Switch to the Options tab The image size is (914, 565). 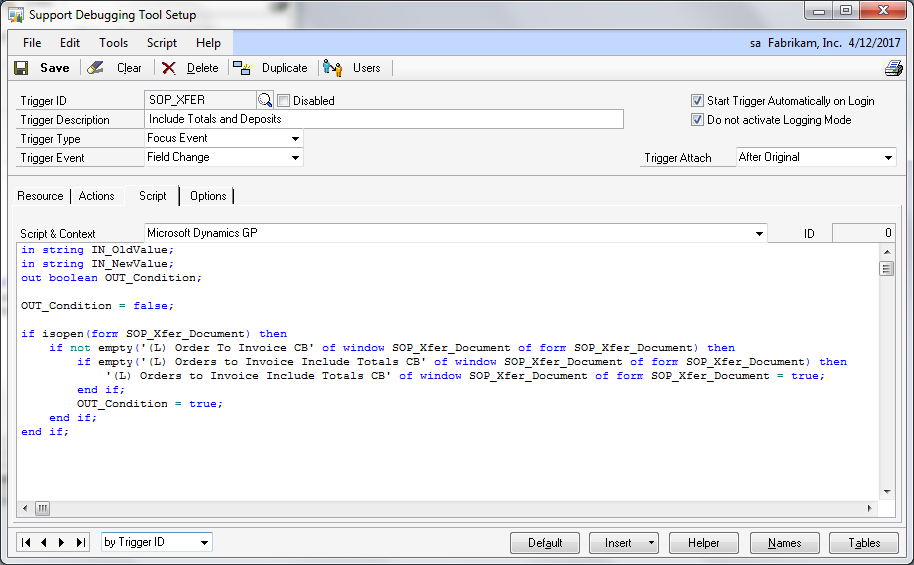coord(208,196)
